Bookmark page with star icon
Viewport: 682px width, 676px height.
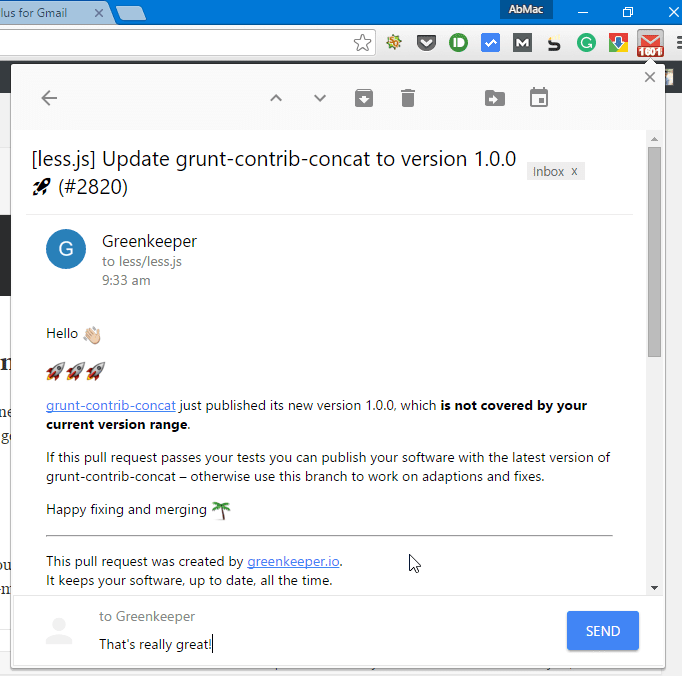pyautogui.click(x=362, y=43)
